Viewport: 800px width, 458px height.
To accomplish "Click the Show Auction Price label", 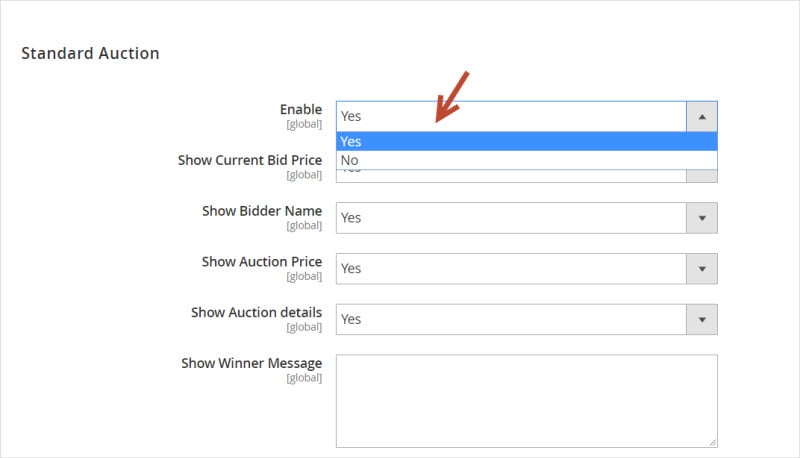I will point(262,262).
